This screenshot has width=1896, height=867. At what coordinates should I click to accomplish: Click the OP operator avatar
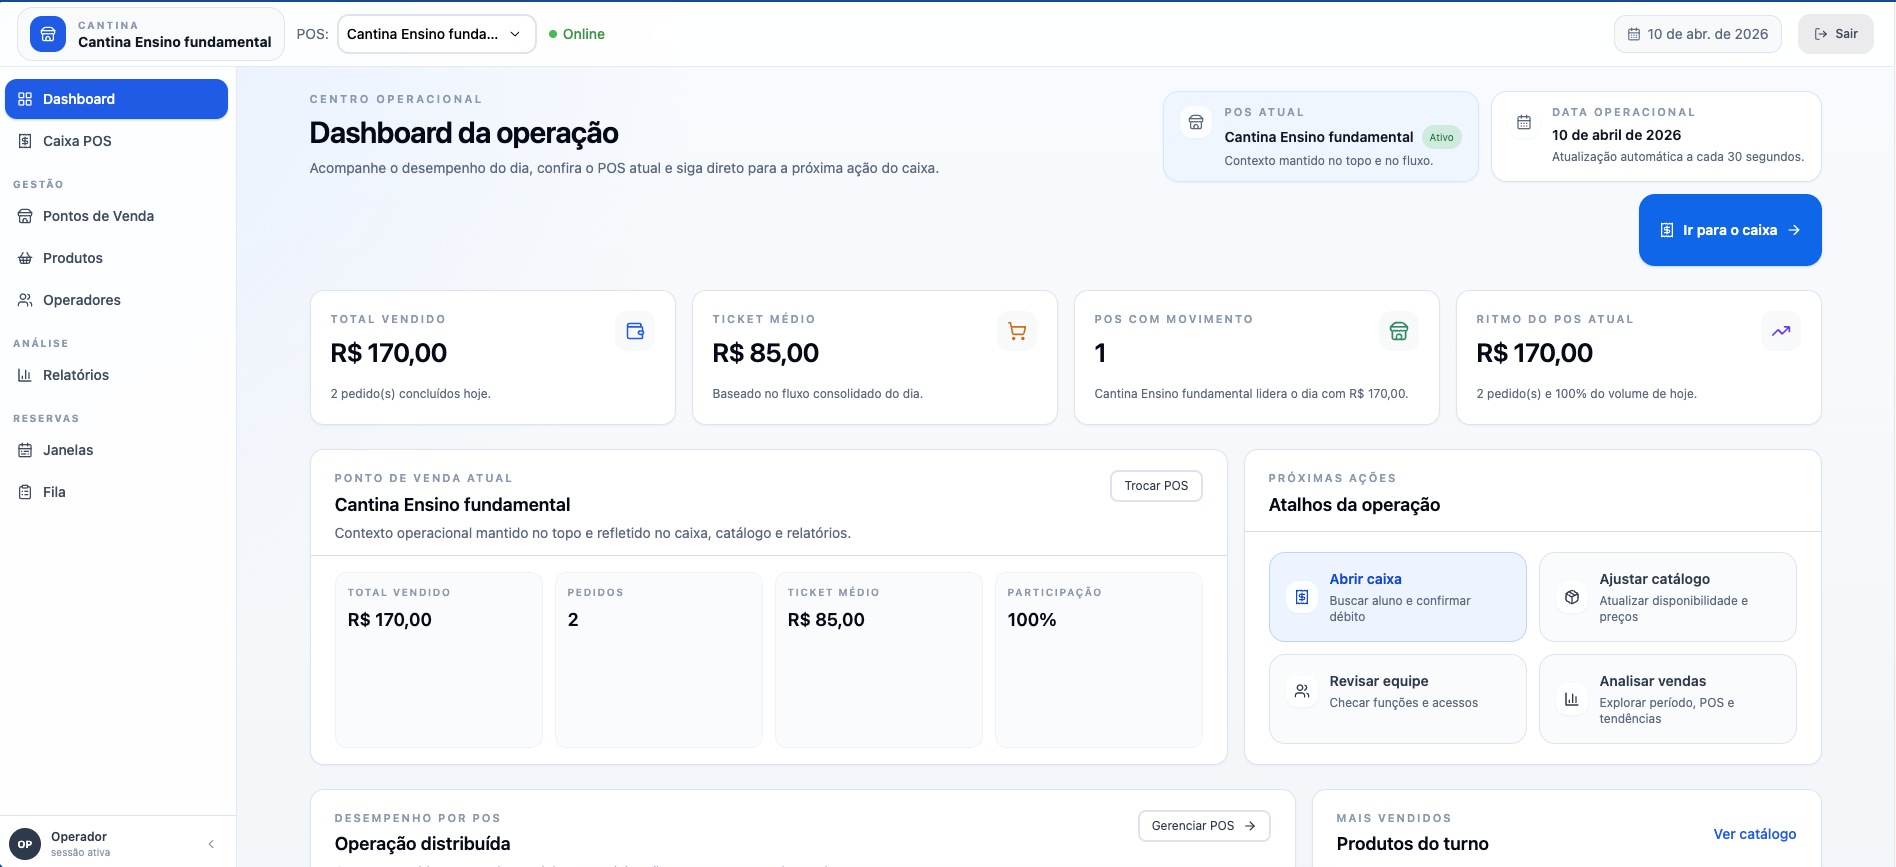point(25,844)
